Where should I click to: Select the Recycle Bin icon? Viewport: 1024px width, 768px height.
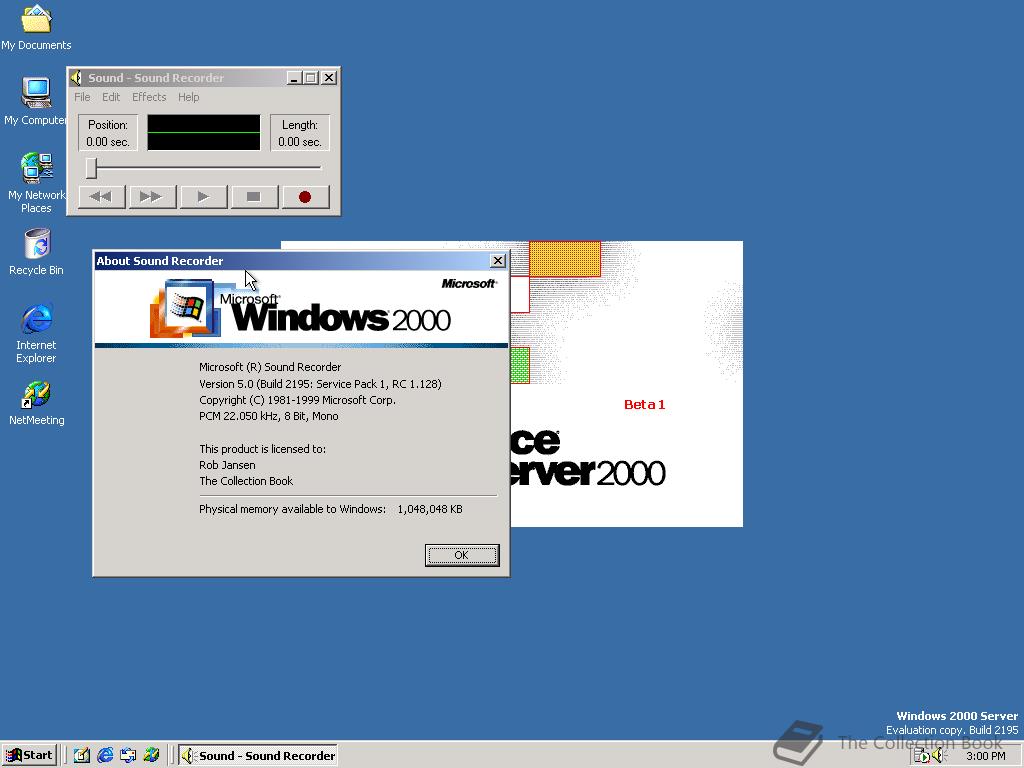click(x=37, y=253)
